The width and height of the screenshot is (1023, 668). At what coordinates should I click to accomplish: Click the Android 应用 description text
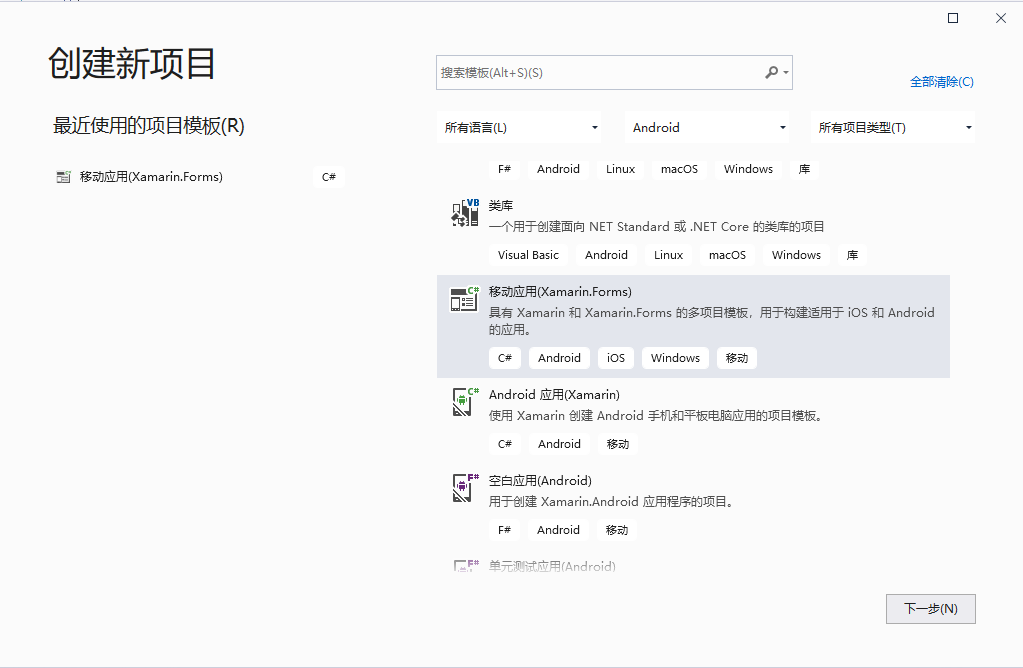656,416
